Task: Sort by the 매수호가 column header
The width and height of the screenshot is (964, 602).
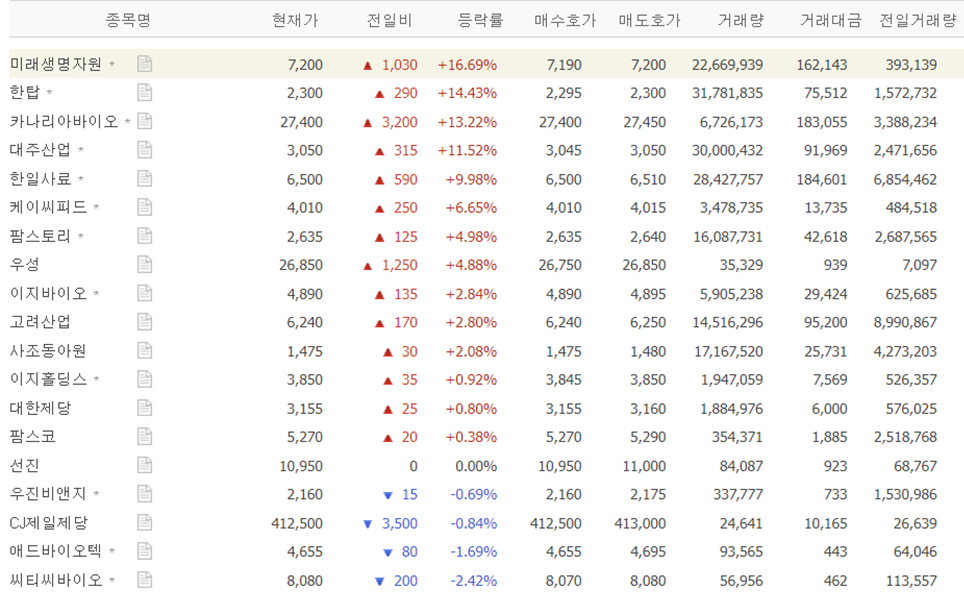Action: [x=565, y=20]
